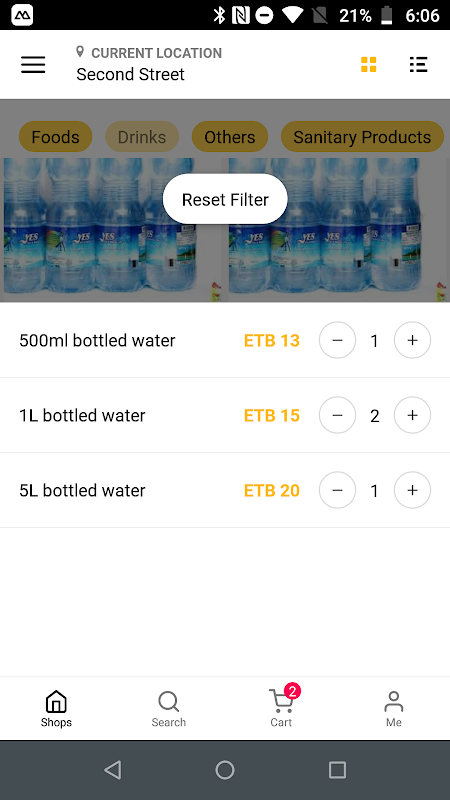This screenshot has width=450, height=800.
Task: Decrease 5L bottled water quantity
Action: click(337, 490)
